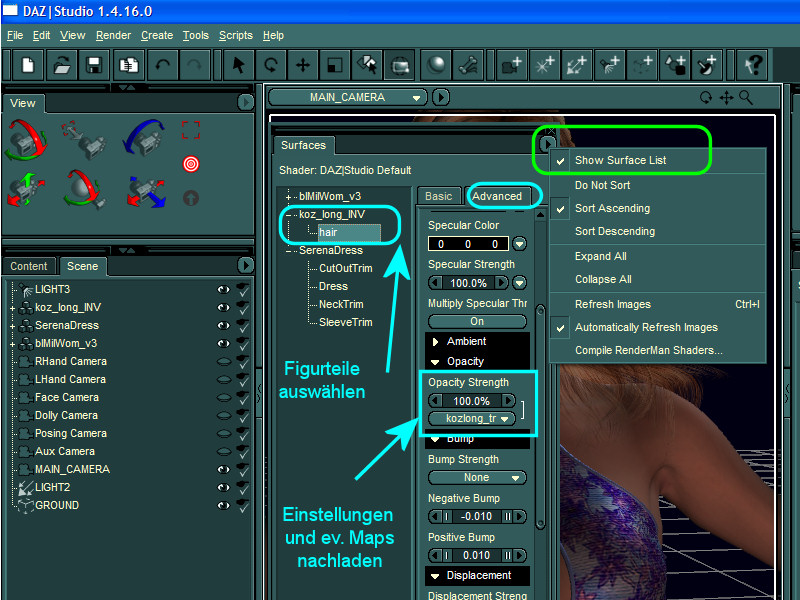Choose Compile RenderMan Shaders entry
Image resolution: width=800 pixels, height=600 pixels.
[x=658, y=351]
